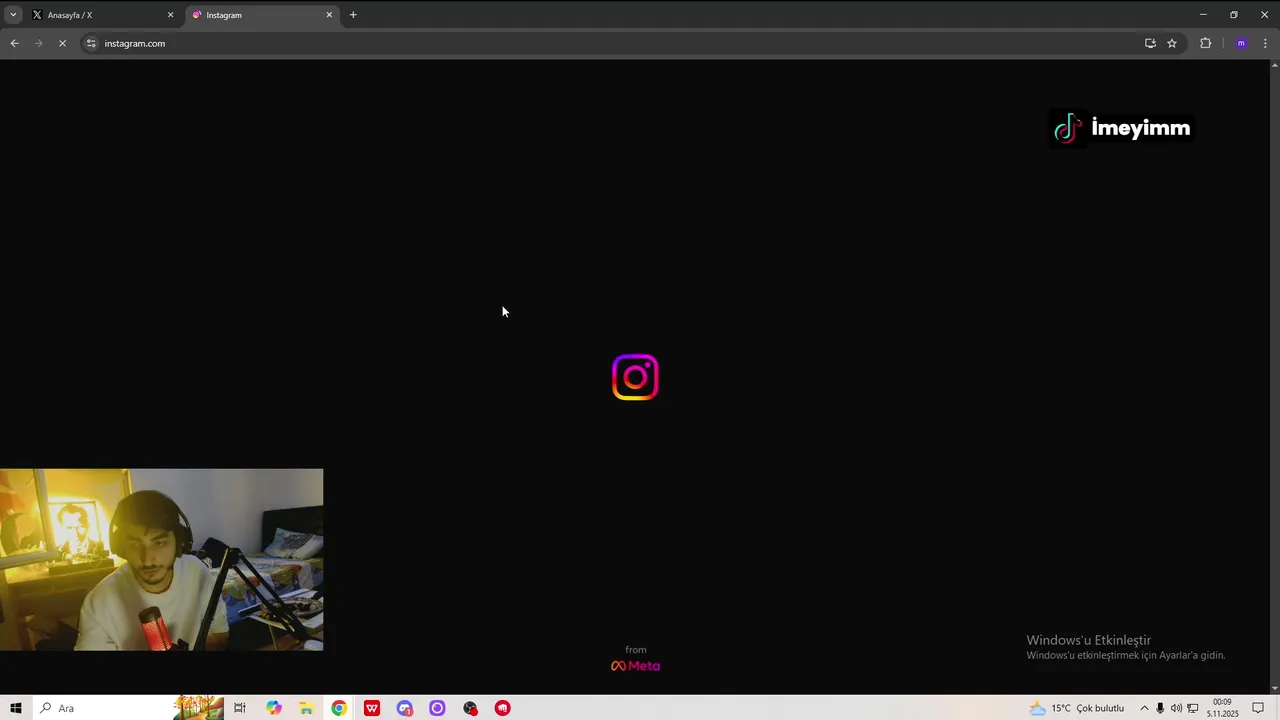The image size is (1280, 720).
Task: Open the weather widget 15°C Çok bulutlu
Action: point(1077,708)
